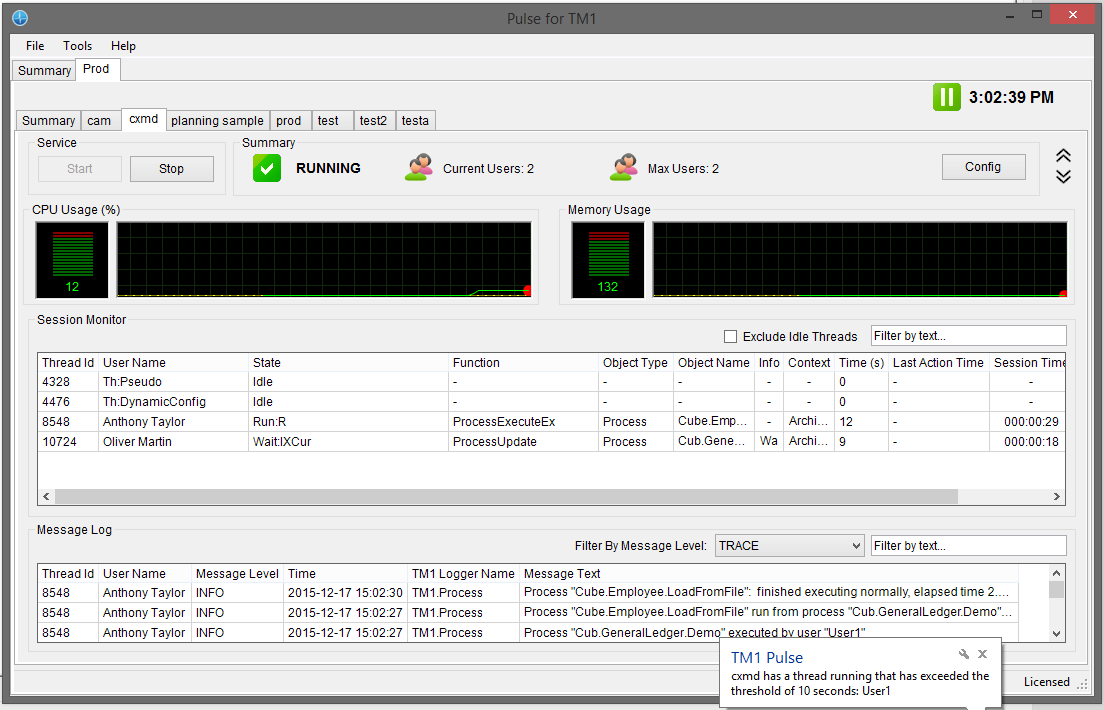Screen dimensions: 1104x710
Task: Select the Oliver Martin session row
Action: (x=551, y=442)
